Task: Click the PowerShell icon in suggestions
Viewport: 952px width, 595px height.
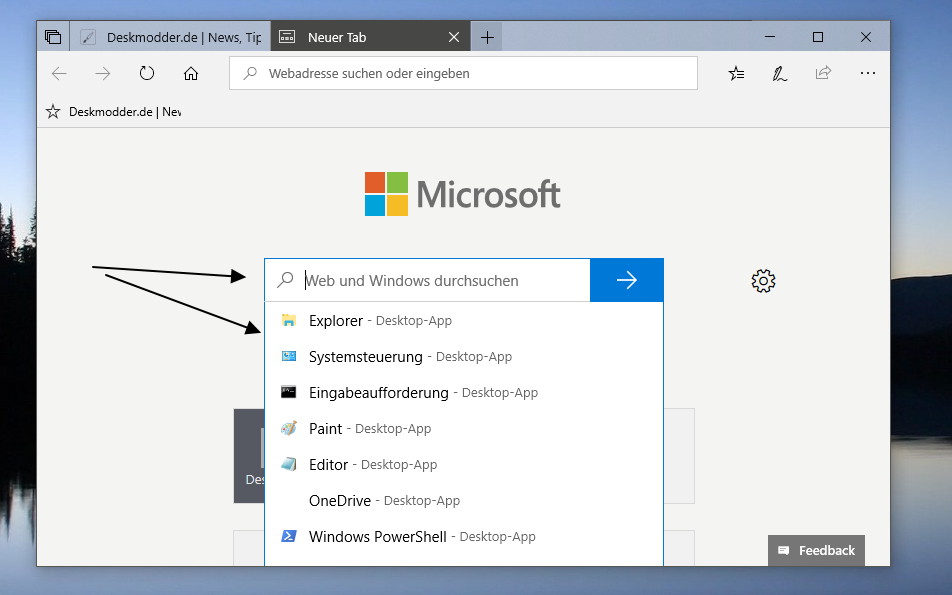Action: pyautogui.click(x=288, y=536)
